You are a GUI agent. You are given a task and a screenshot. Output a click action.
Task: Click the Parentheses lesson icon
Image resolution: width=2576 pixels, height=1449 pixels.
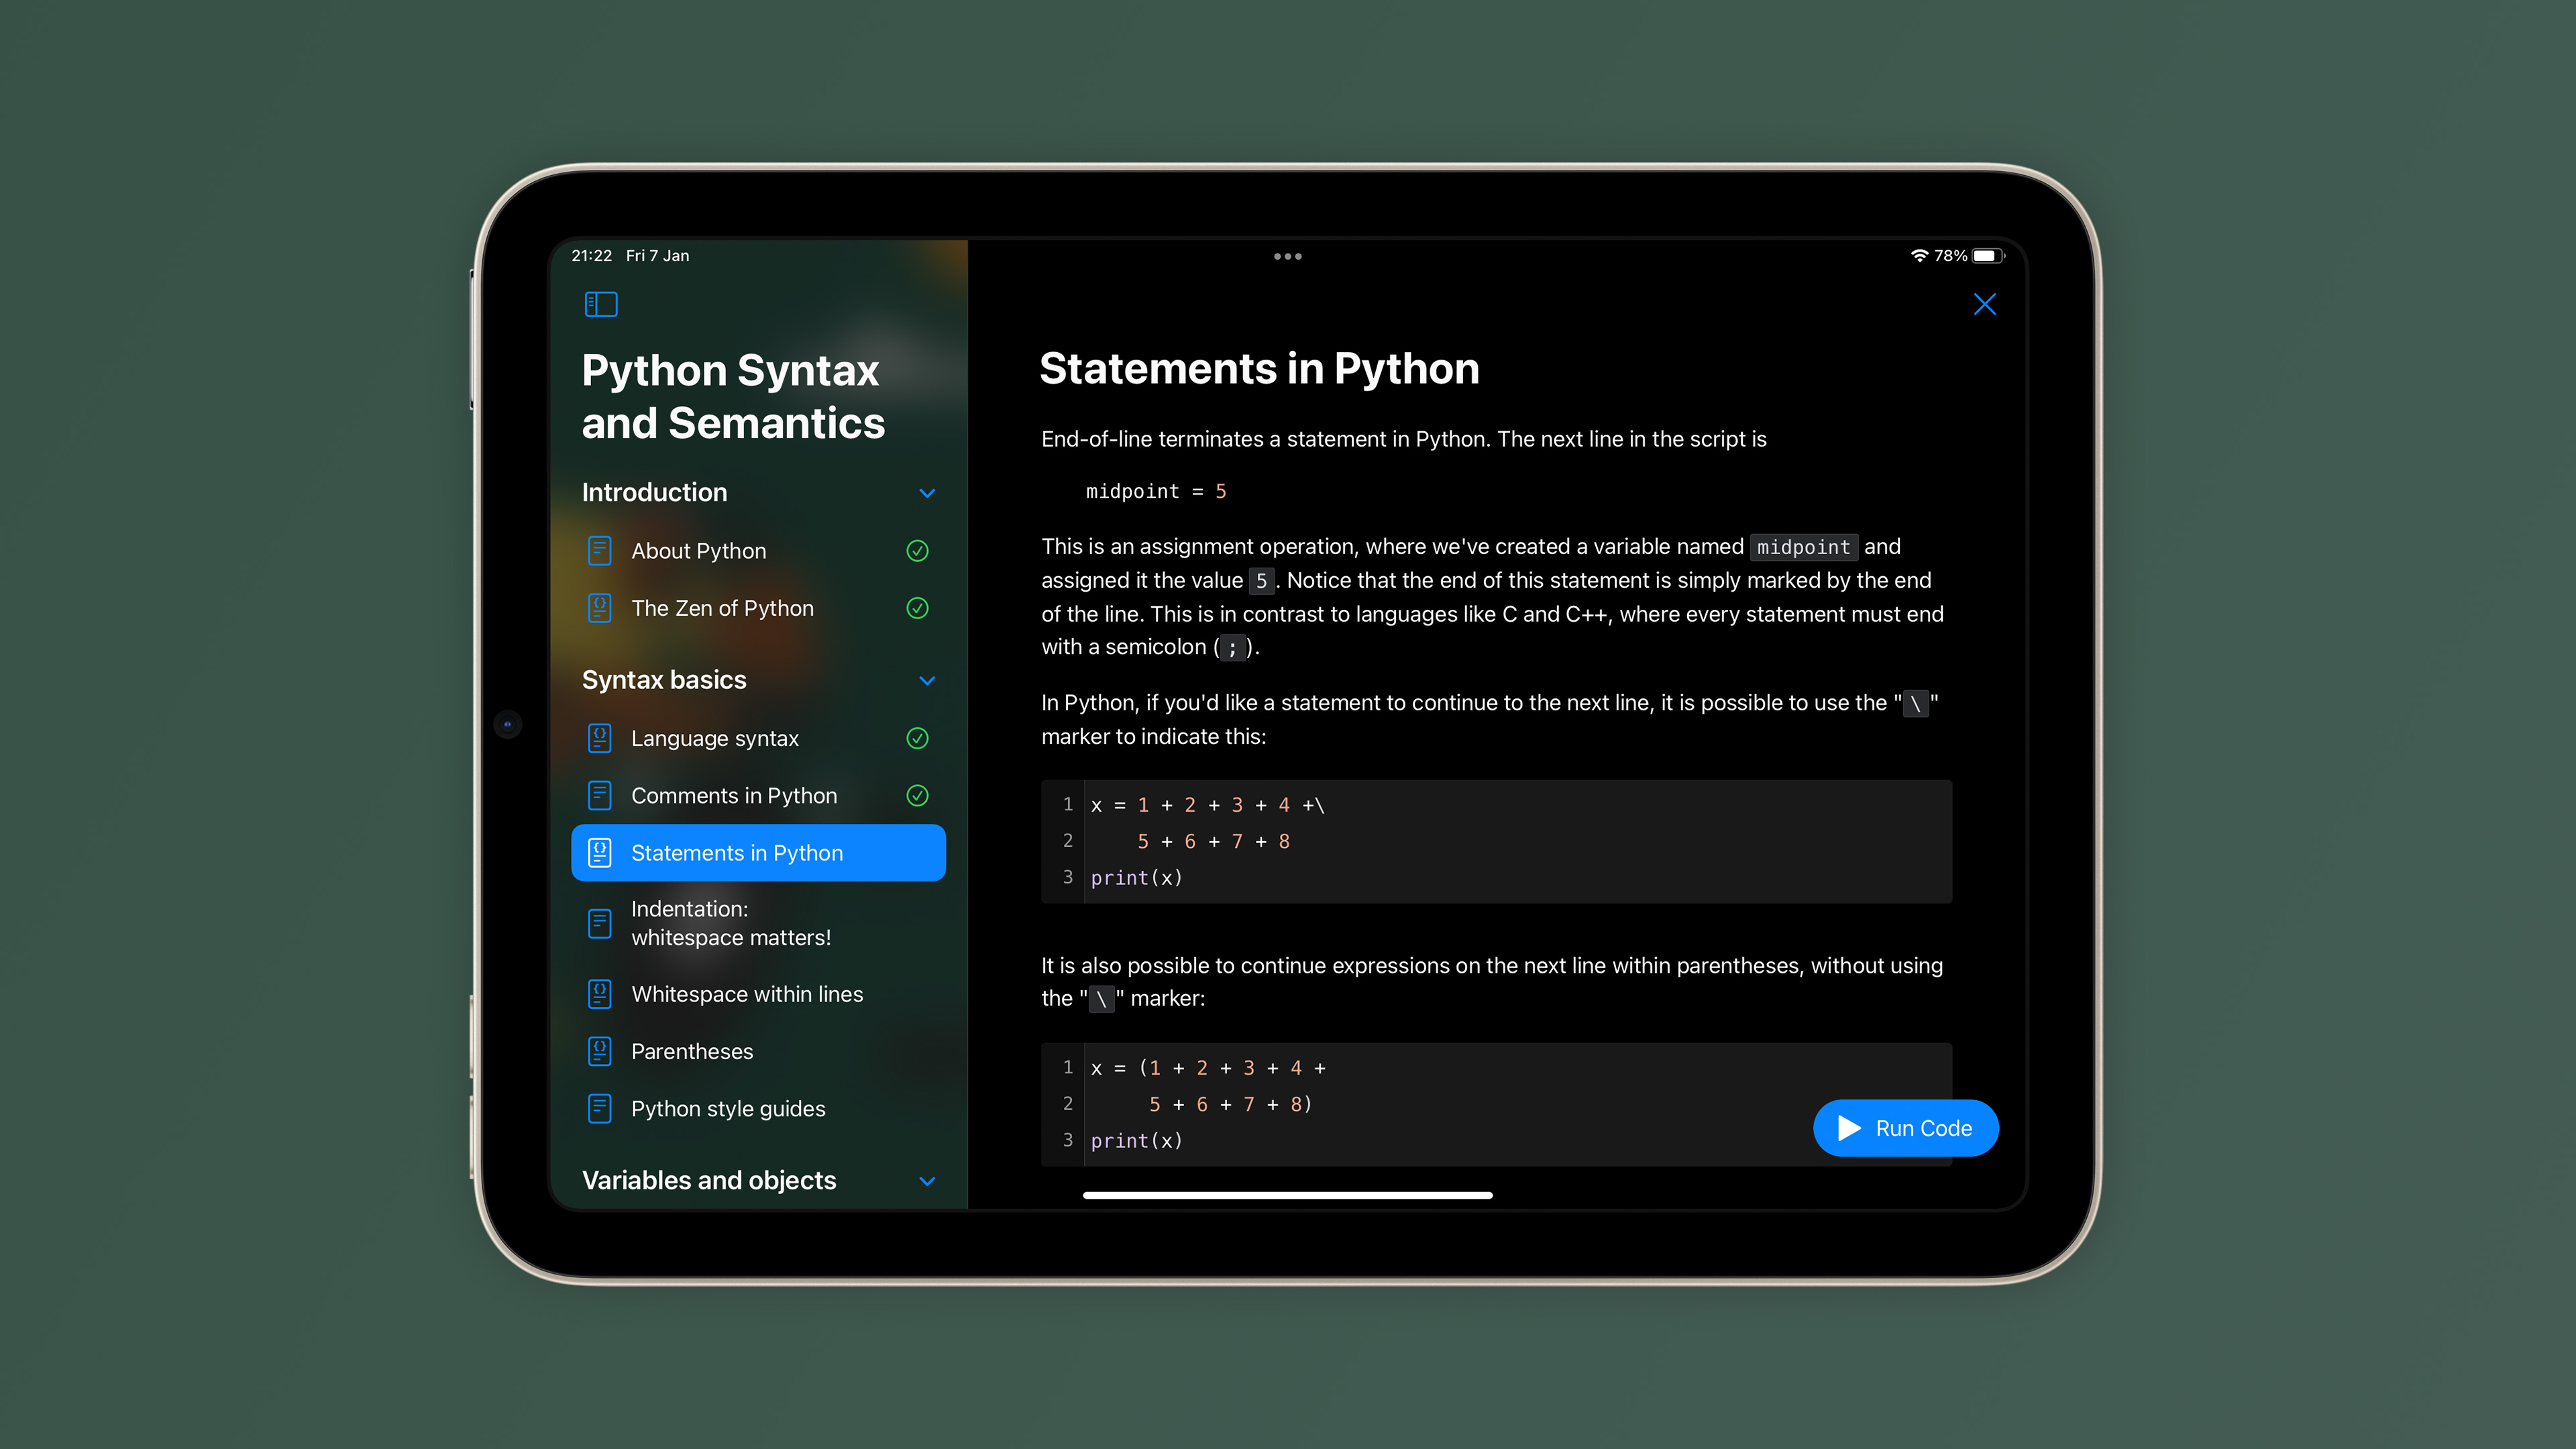(x=599, y=1051)
